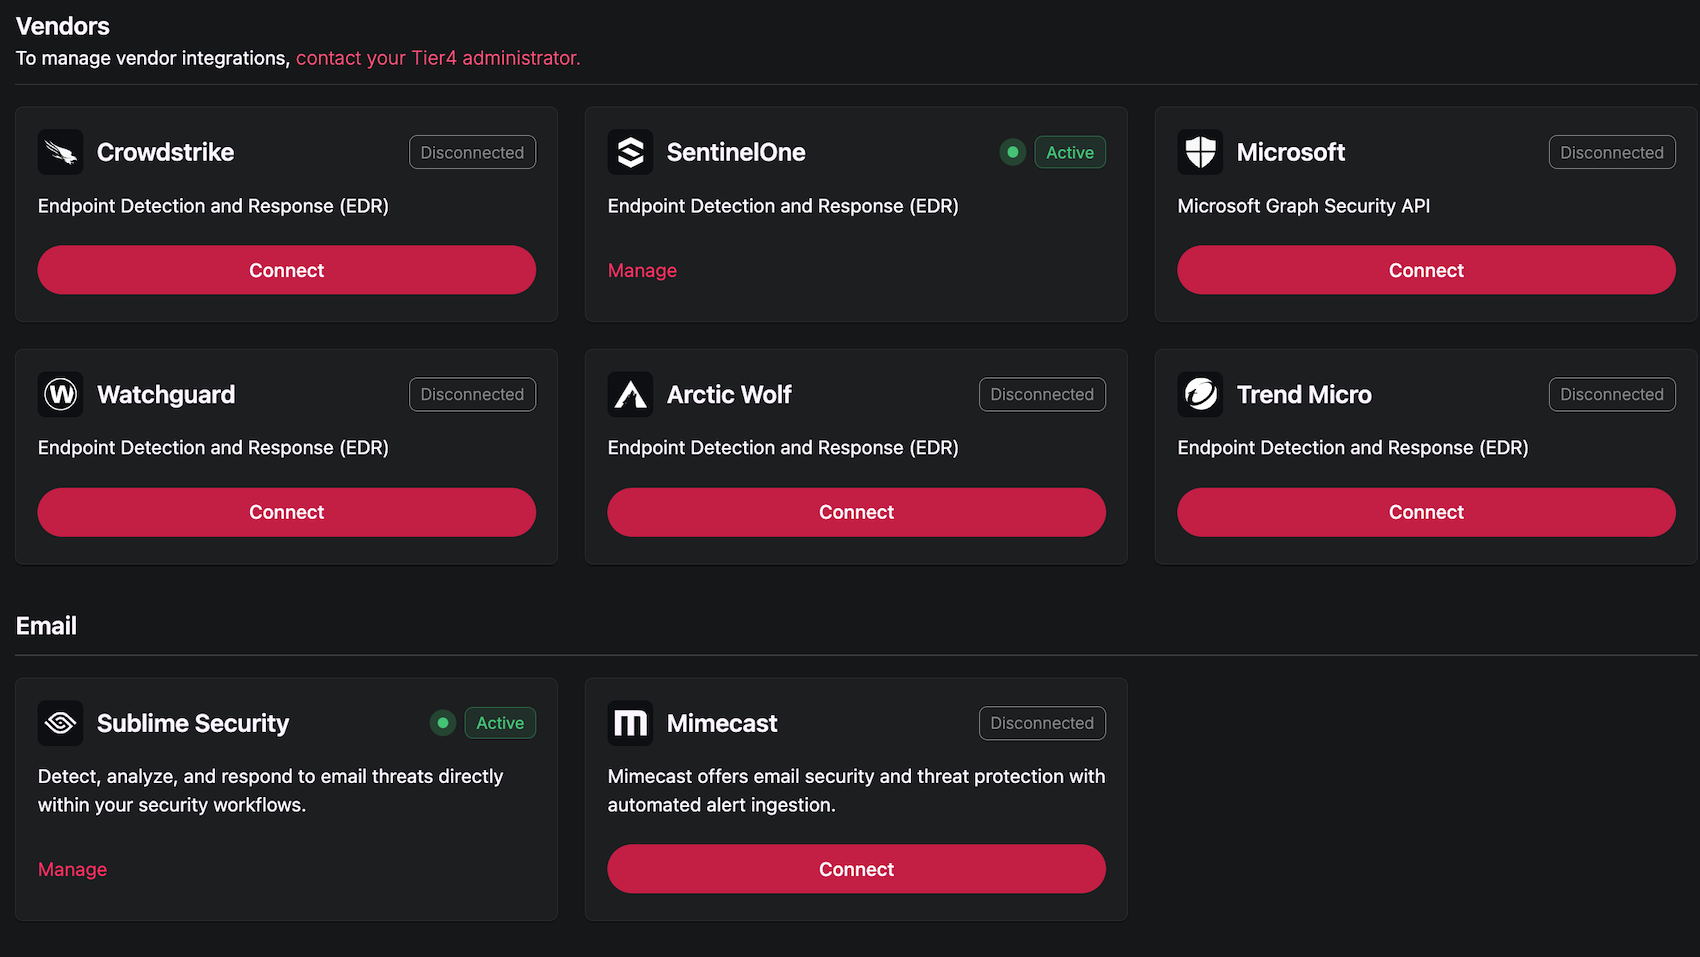Click the Watchguard W logo icon

(x=60, y=394)
